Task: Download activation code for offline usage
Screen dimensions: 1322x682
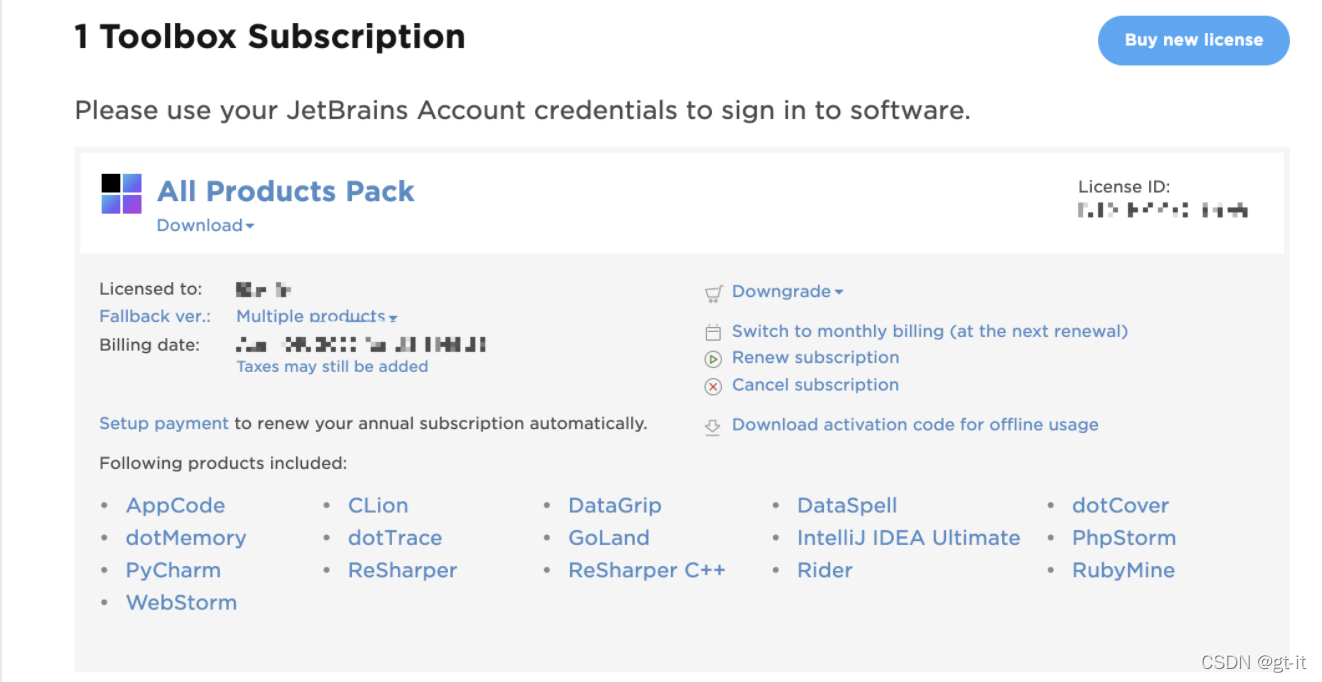Action: pyautogui.click(x=915, y=424)
